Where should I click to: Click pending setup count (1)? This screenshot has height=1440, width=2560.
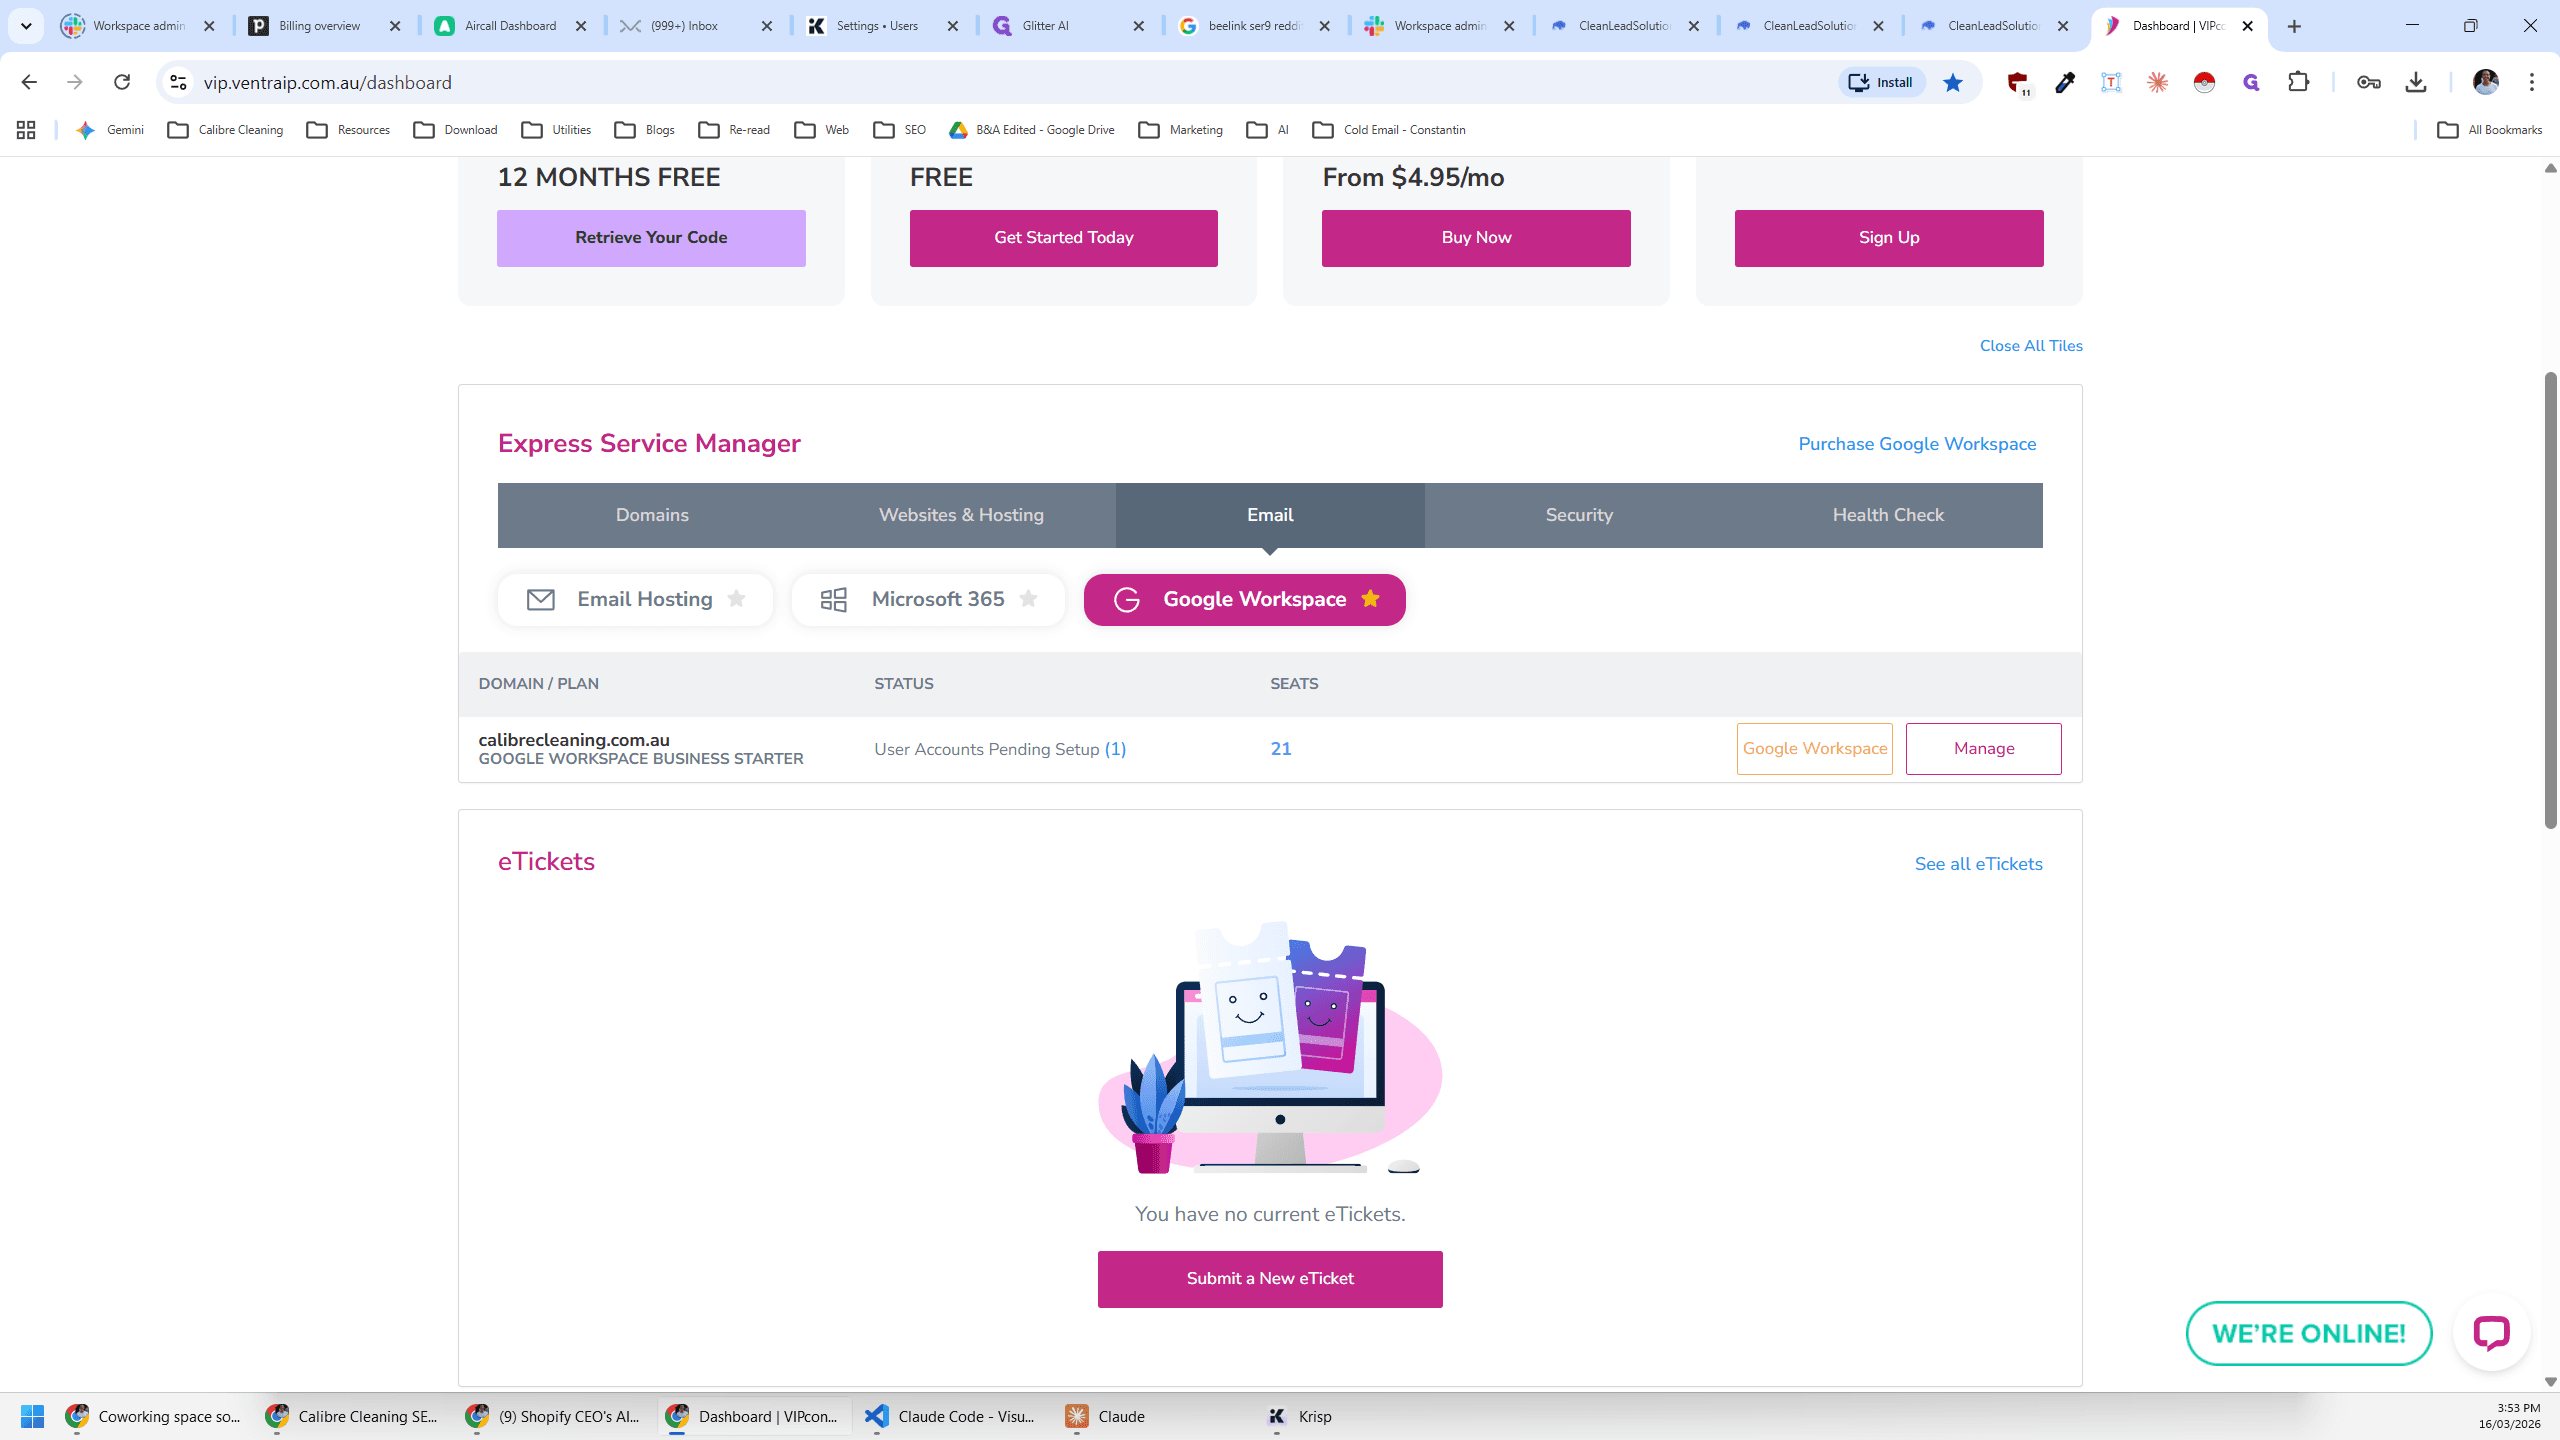(1115, 749)
